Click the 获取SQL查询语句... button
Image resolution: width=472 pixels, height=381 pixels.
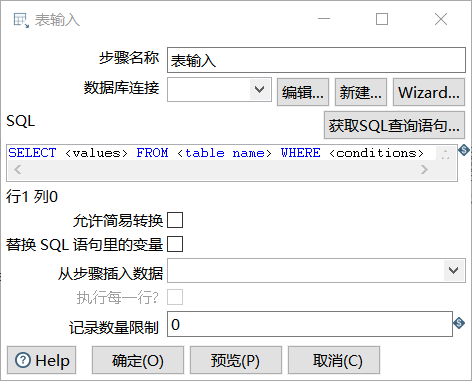coord(394,125)
